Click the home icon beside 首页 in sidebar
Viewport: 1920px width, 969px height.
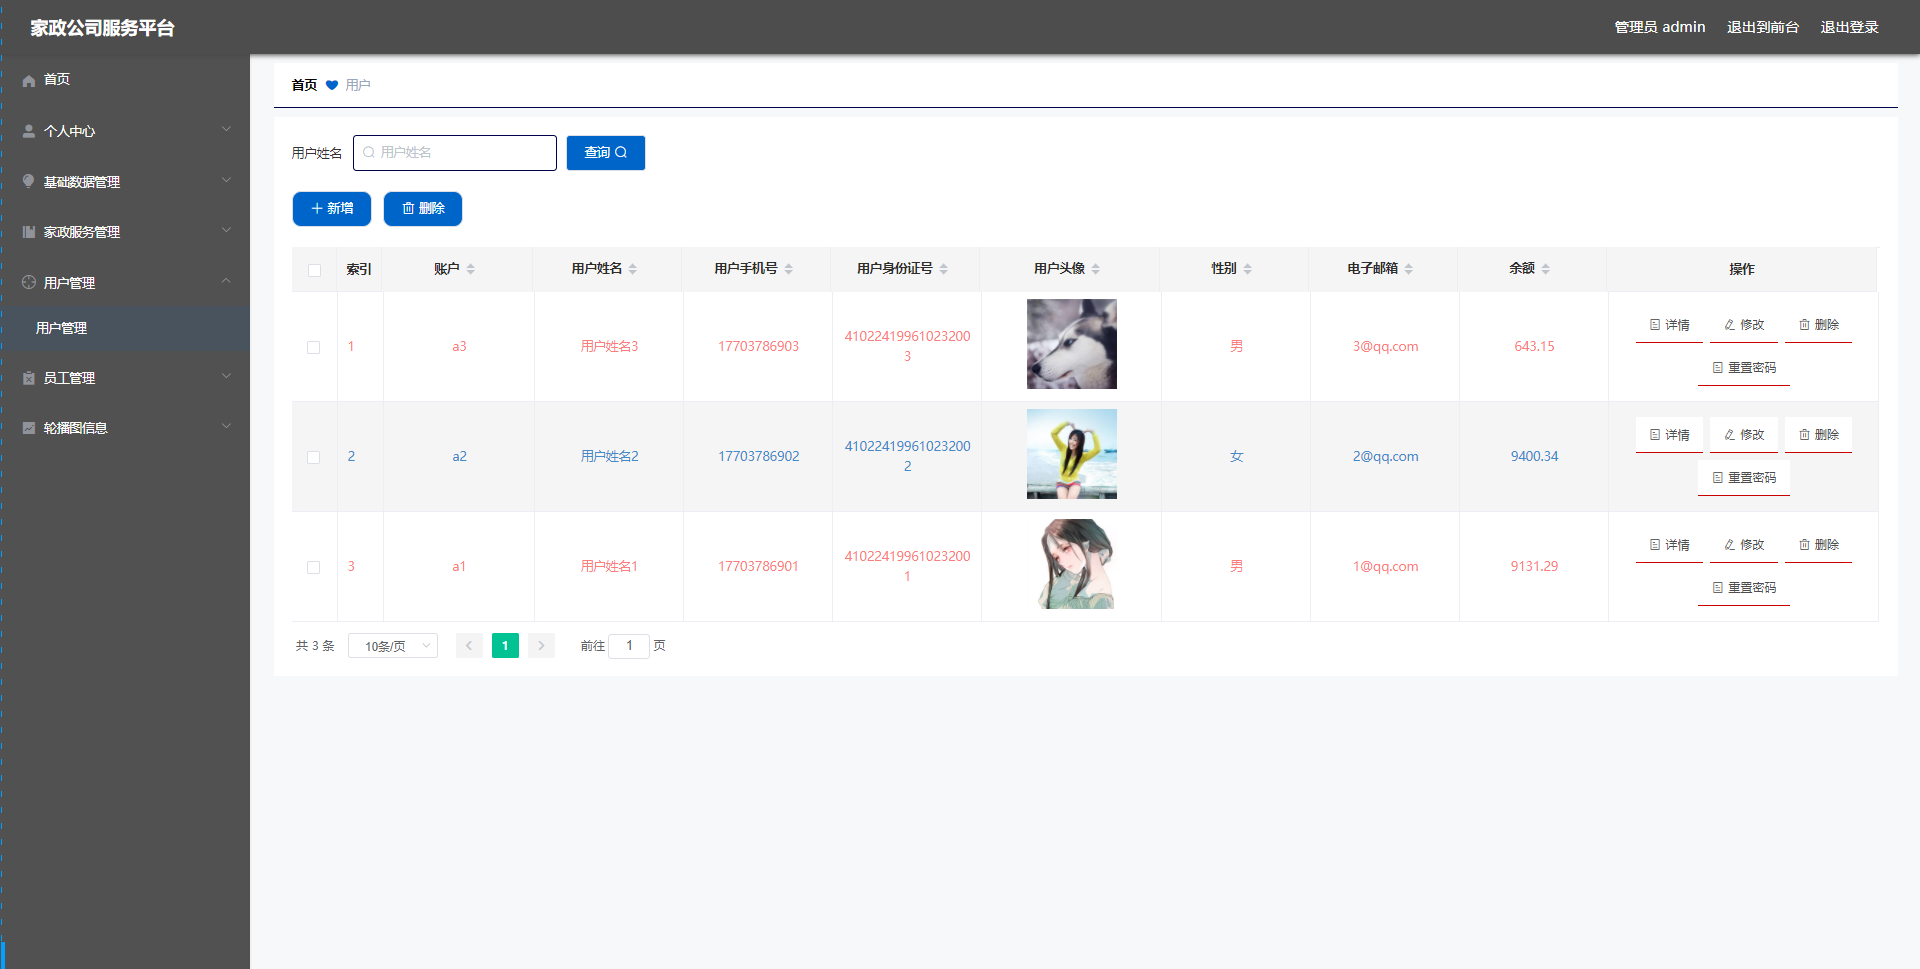point(29,80)
